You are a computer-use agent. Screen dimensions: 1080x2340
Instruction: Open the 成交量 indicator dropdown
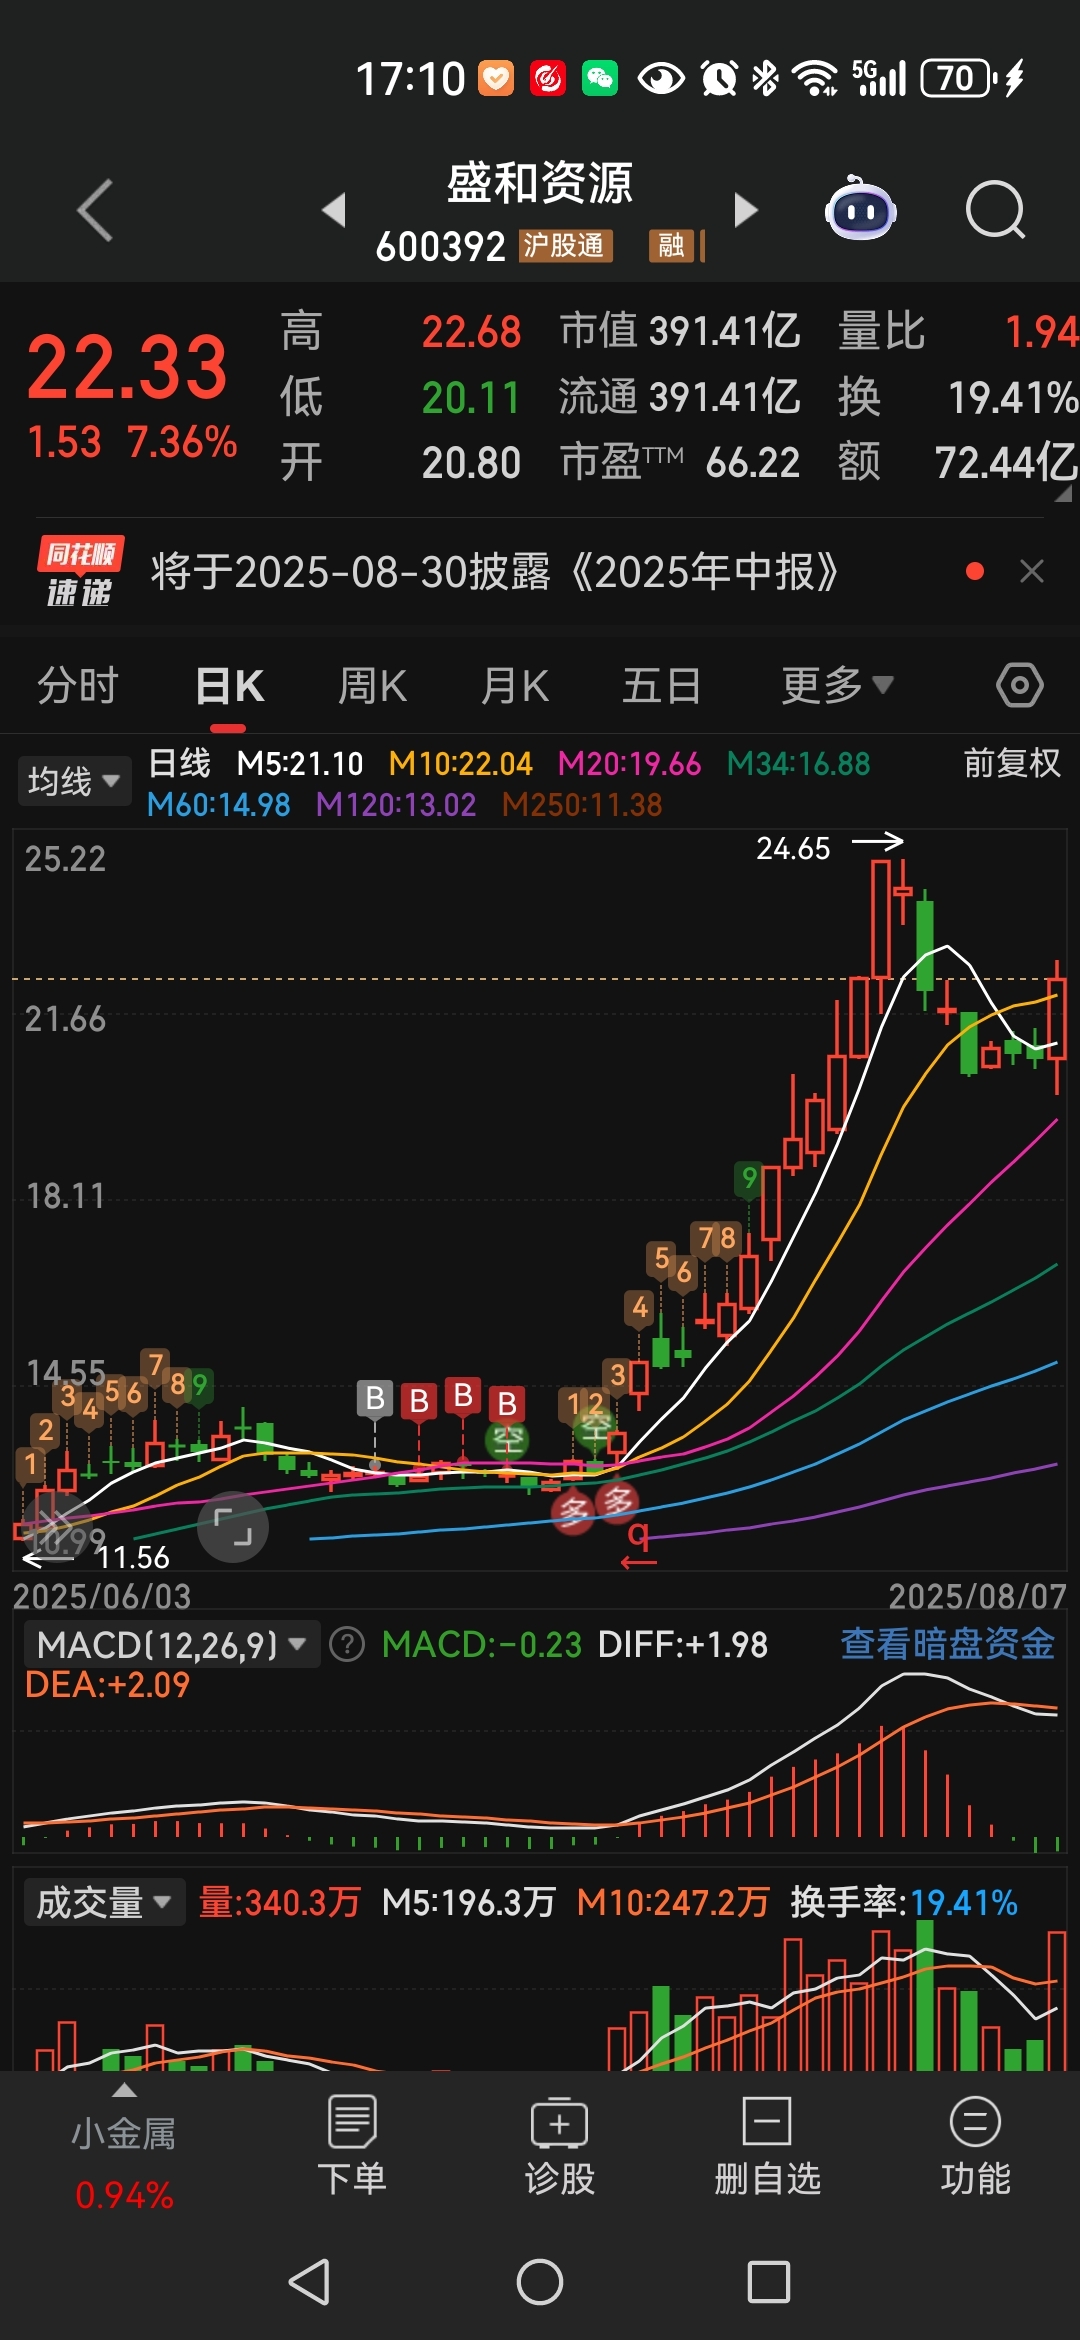pos(104,1902)
